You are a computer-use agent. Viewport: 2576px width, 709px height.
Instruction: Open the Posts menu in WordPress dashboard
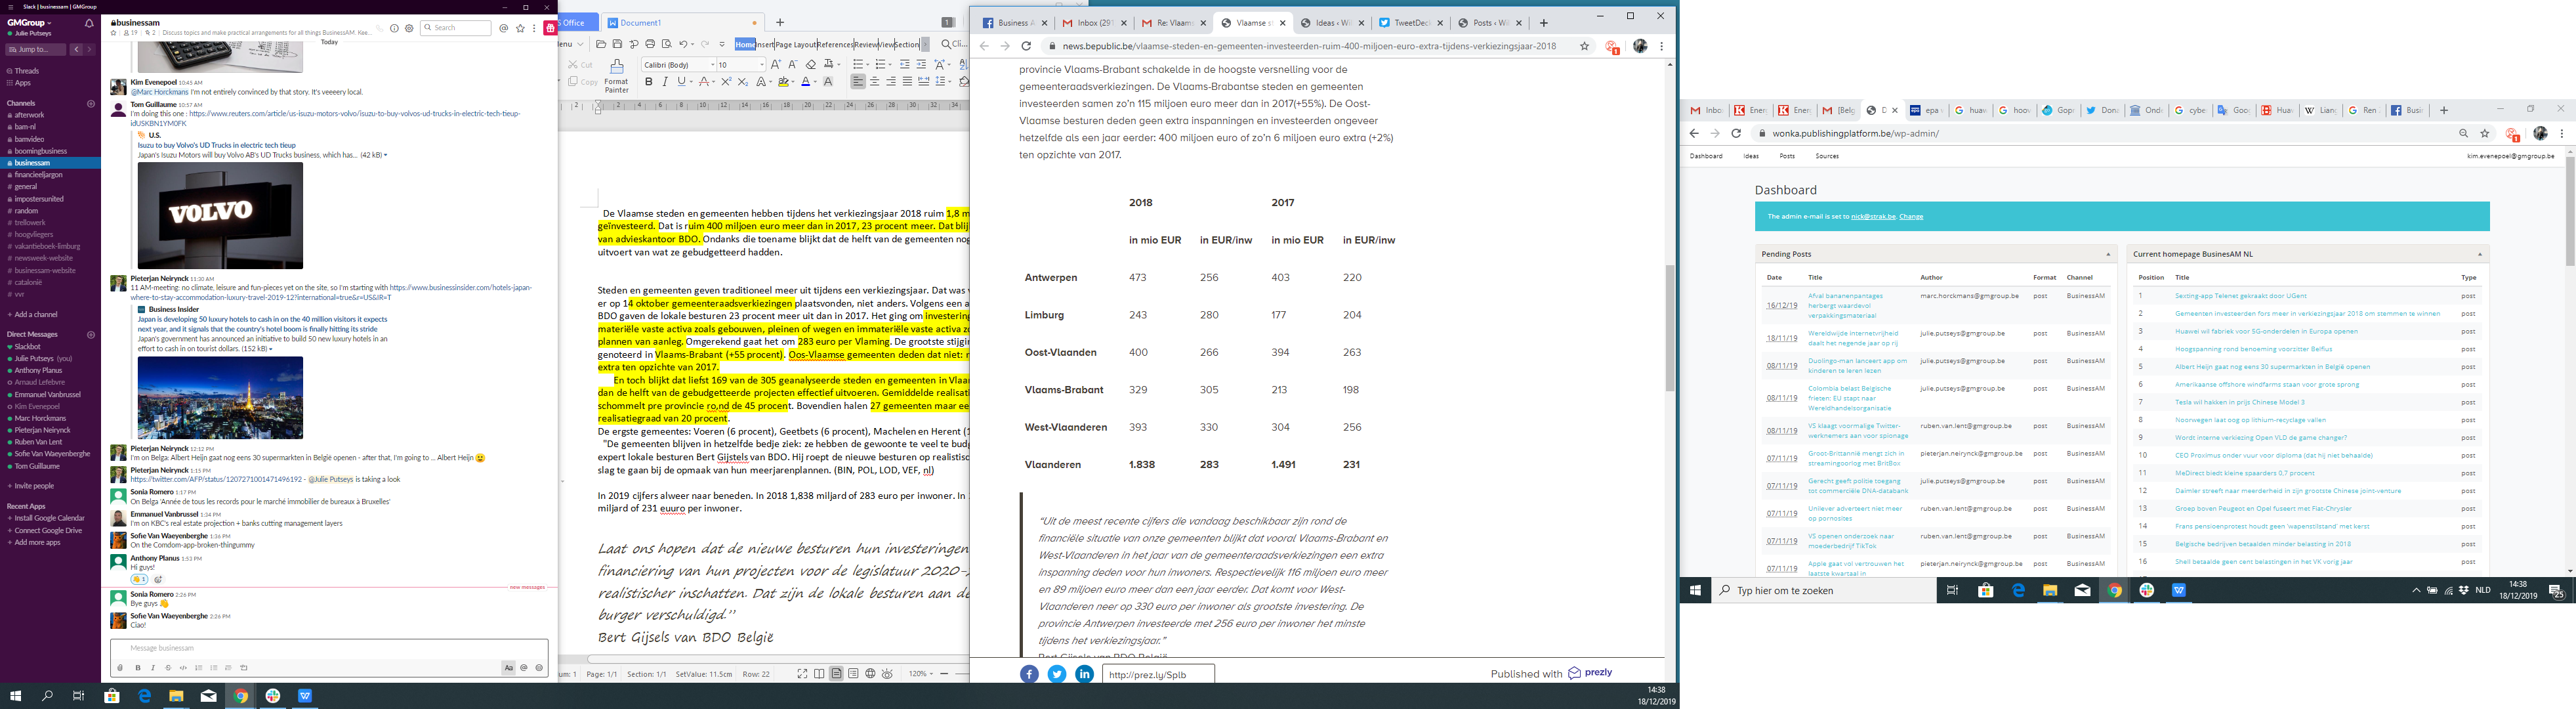click(x=1787, y=156)
